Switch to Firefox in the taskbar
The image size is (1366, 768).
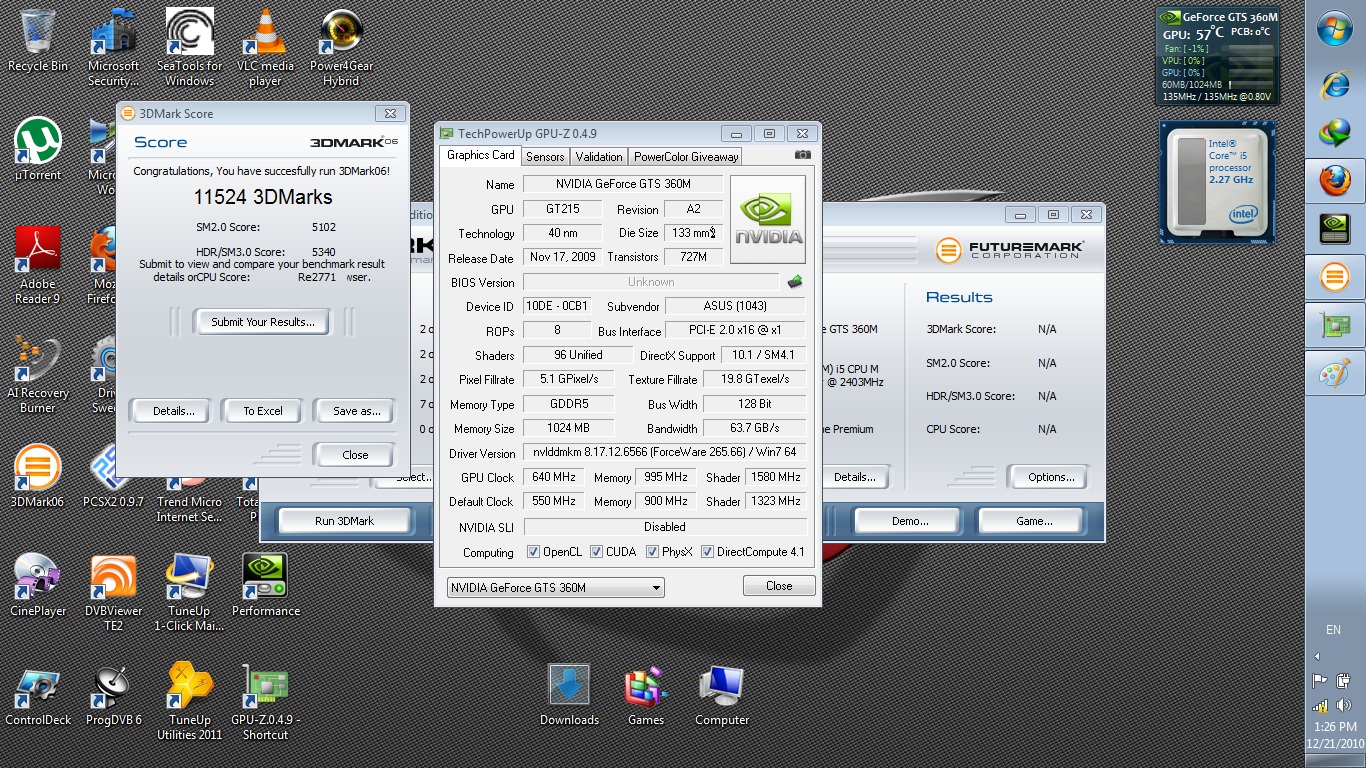click(1335, 181)
